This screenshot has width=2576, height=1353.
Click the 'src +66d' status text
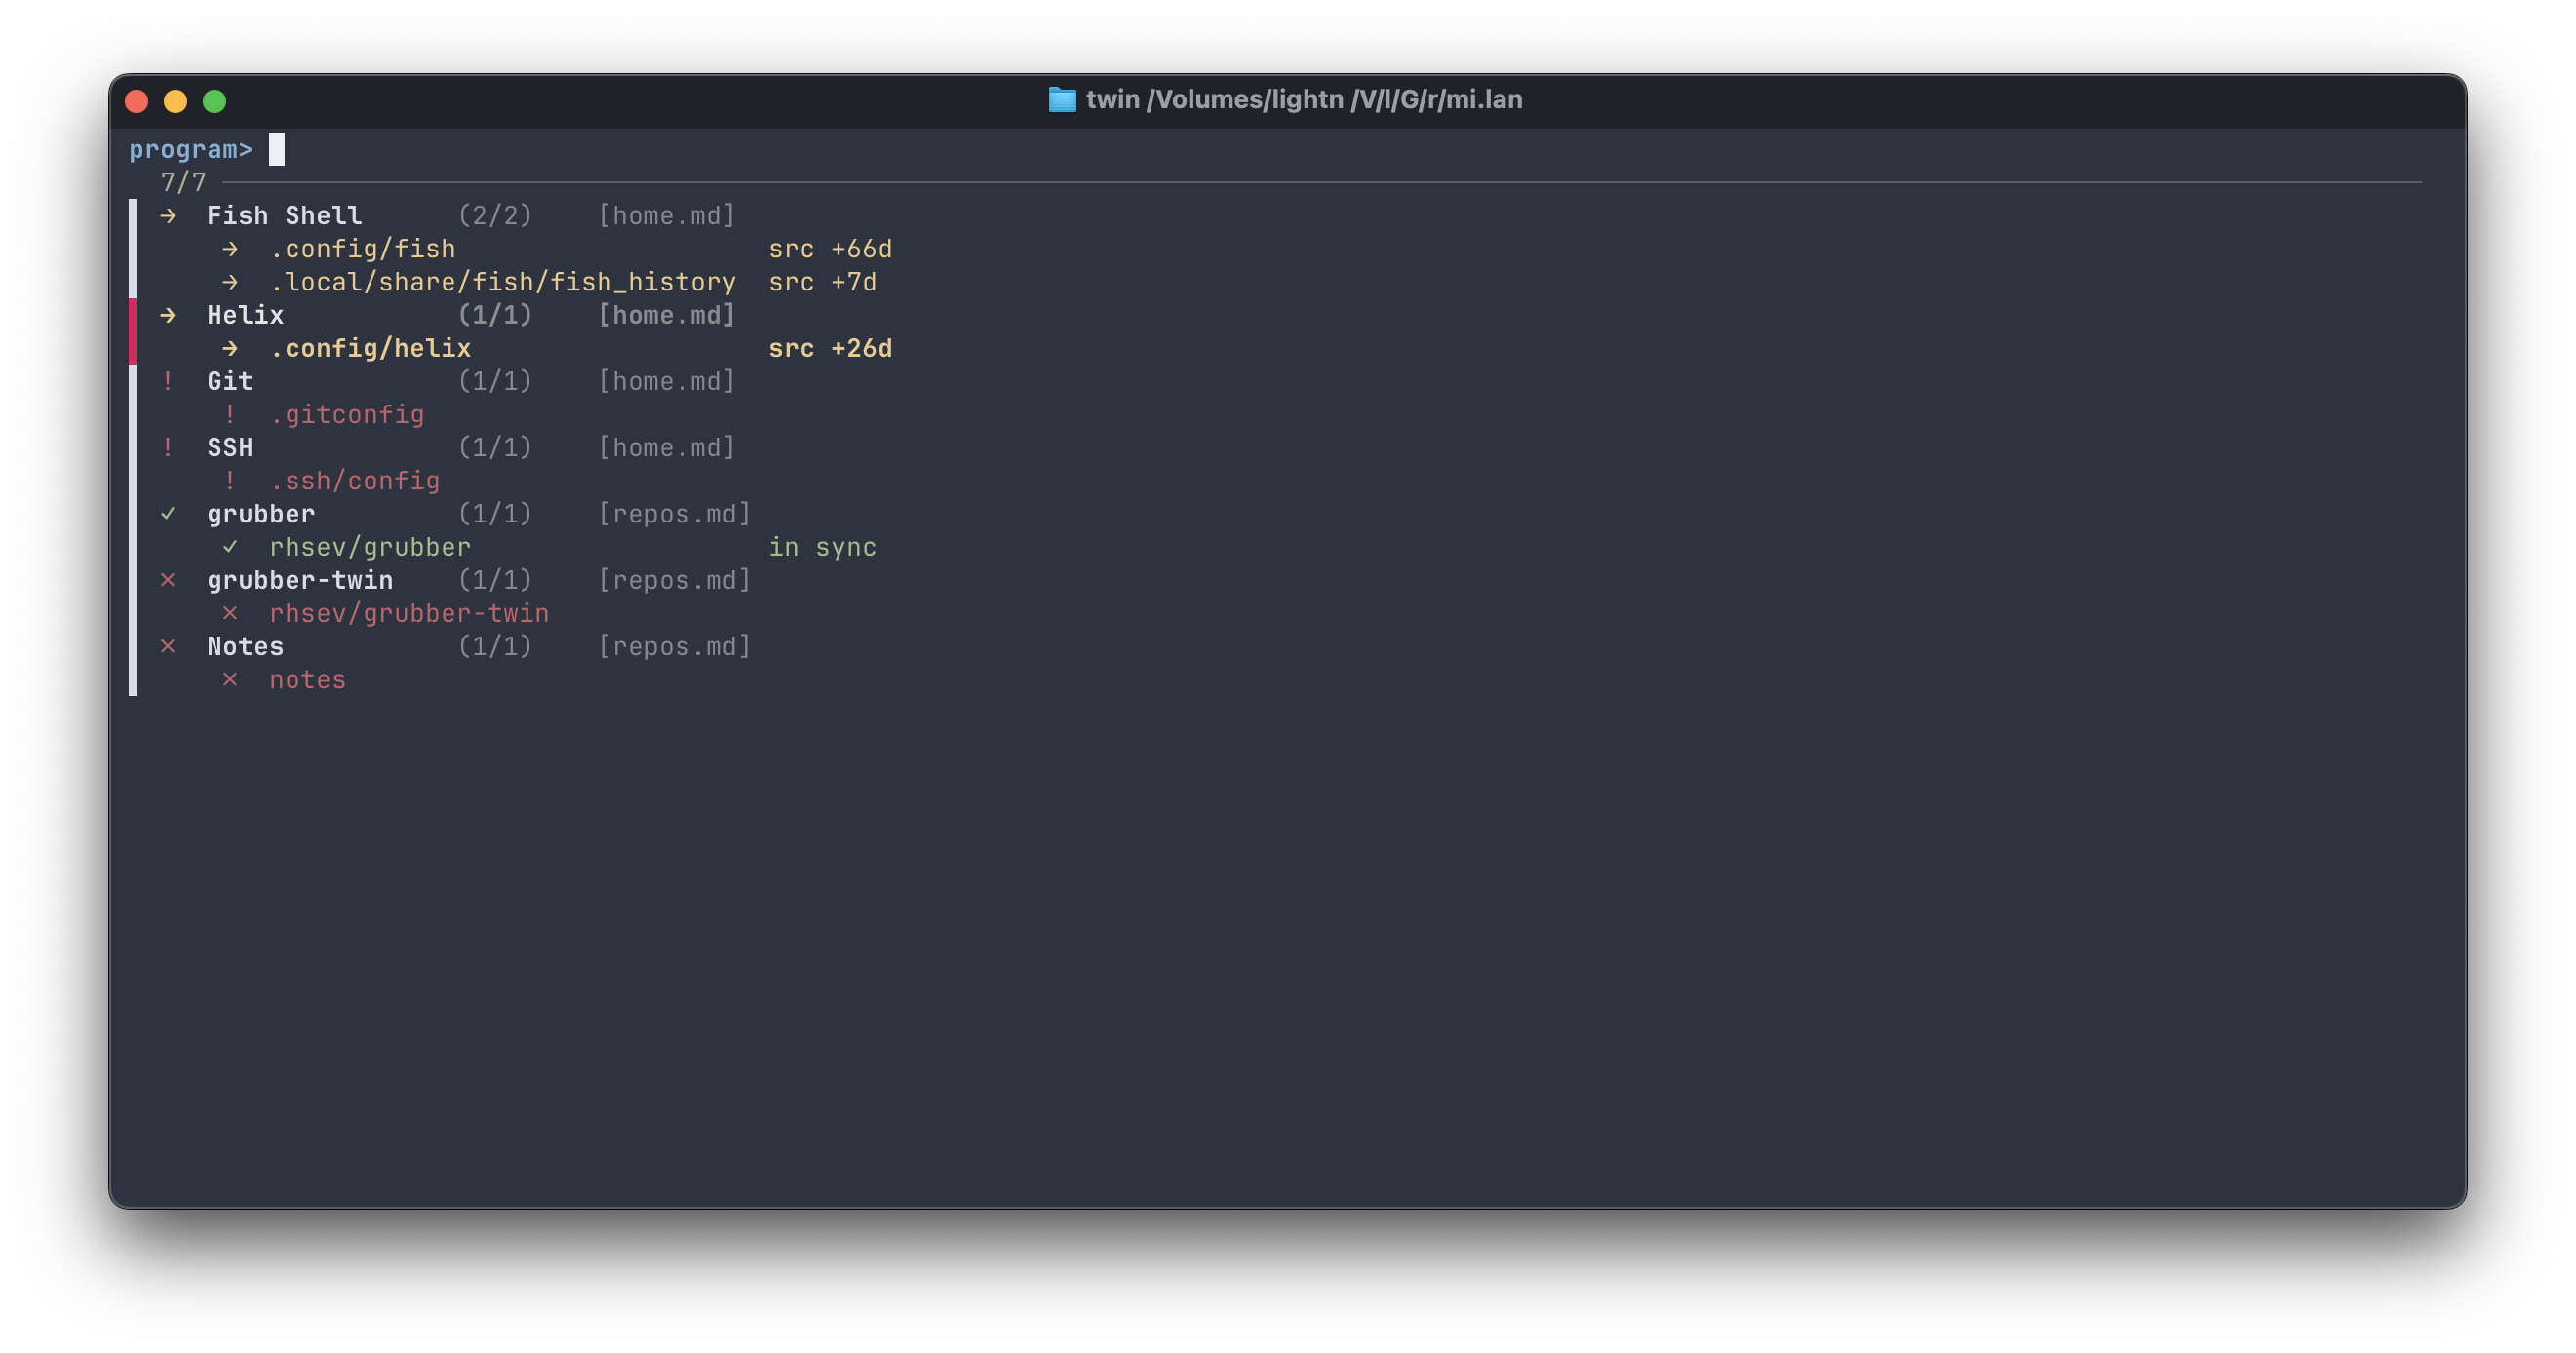[x=830, y=248]
